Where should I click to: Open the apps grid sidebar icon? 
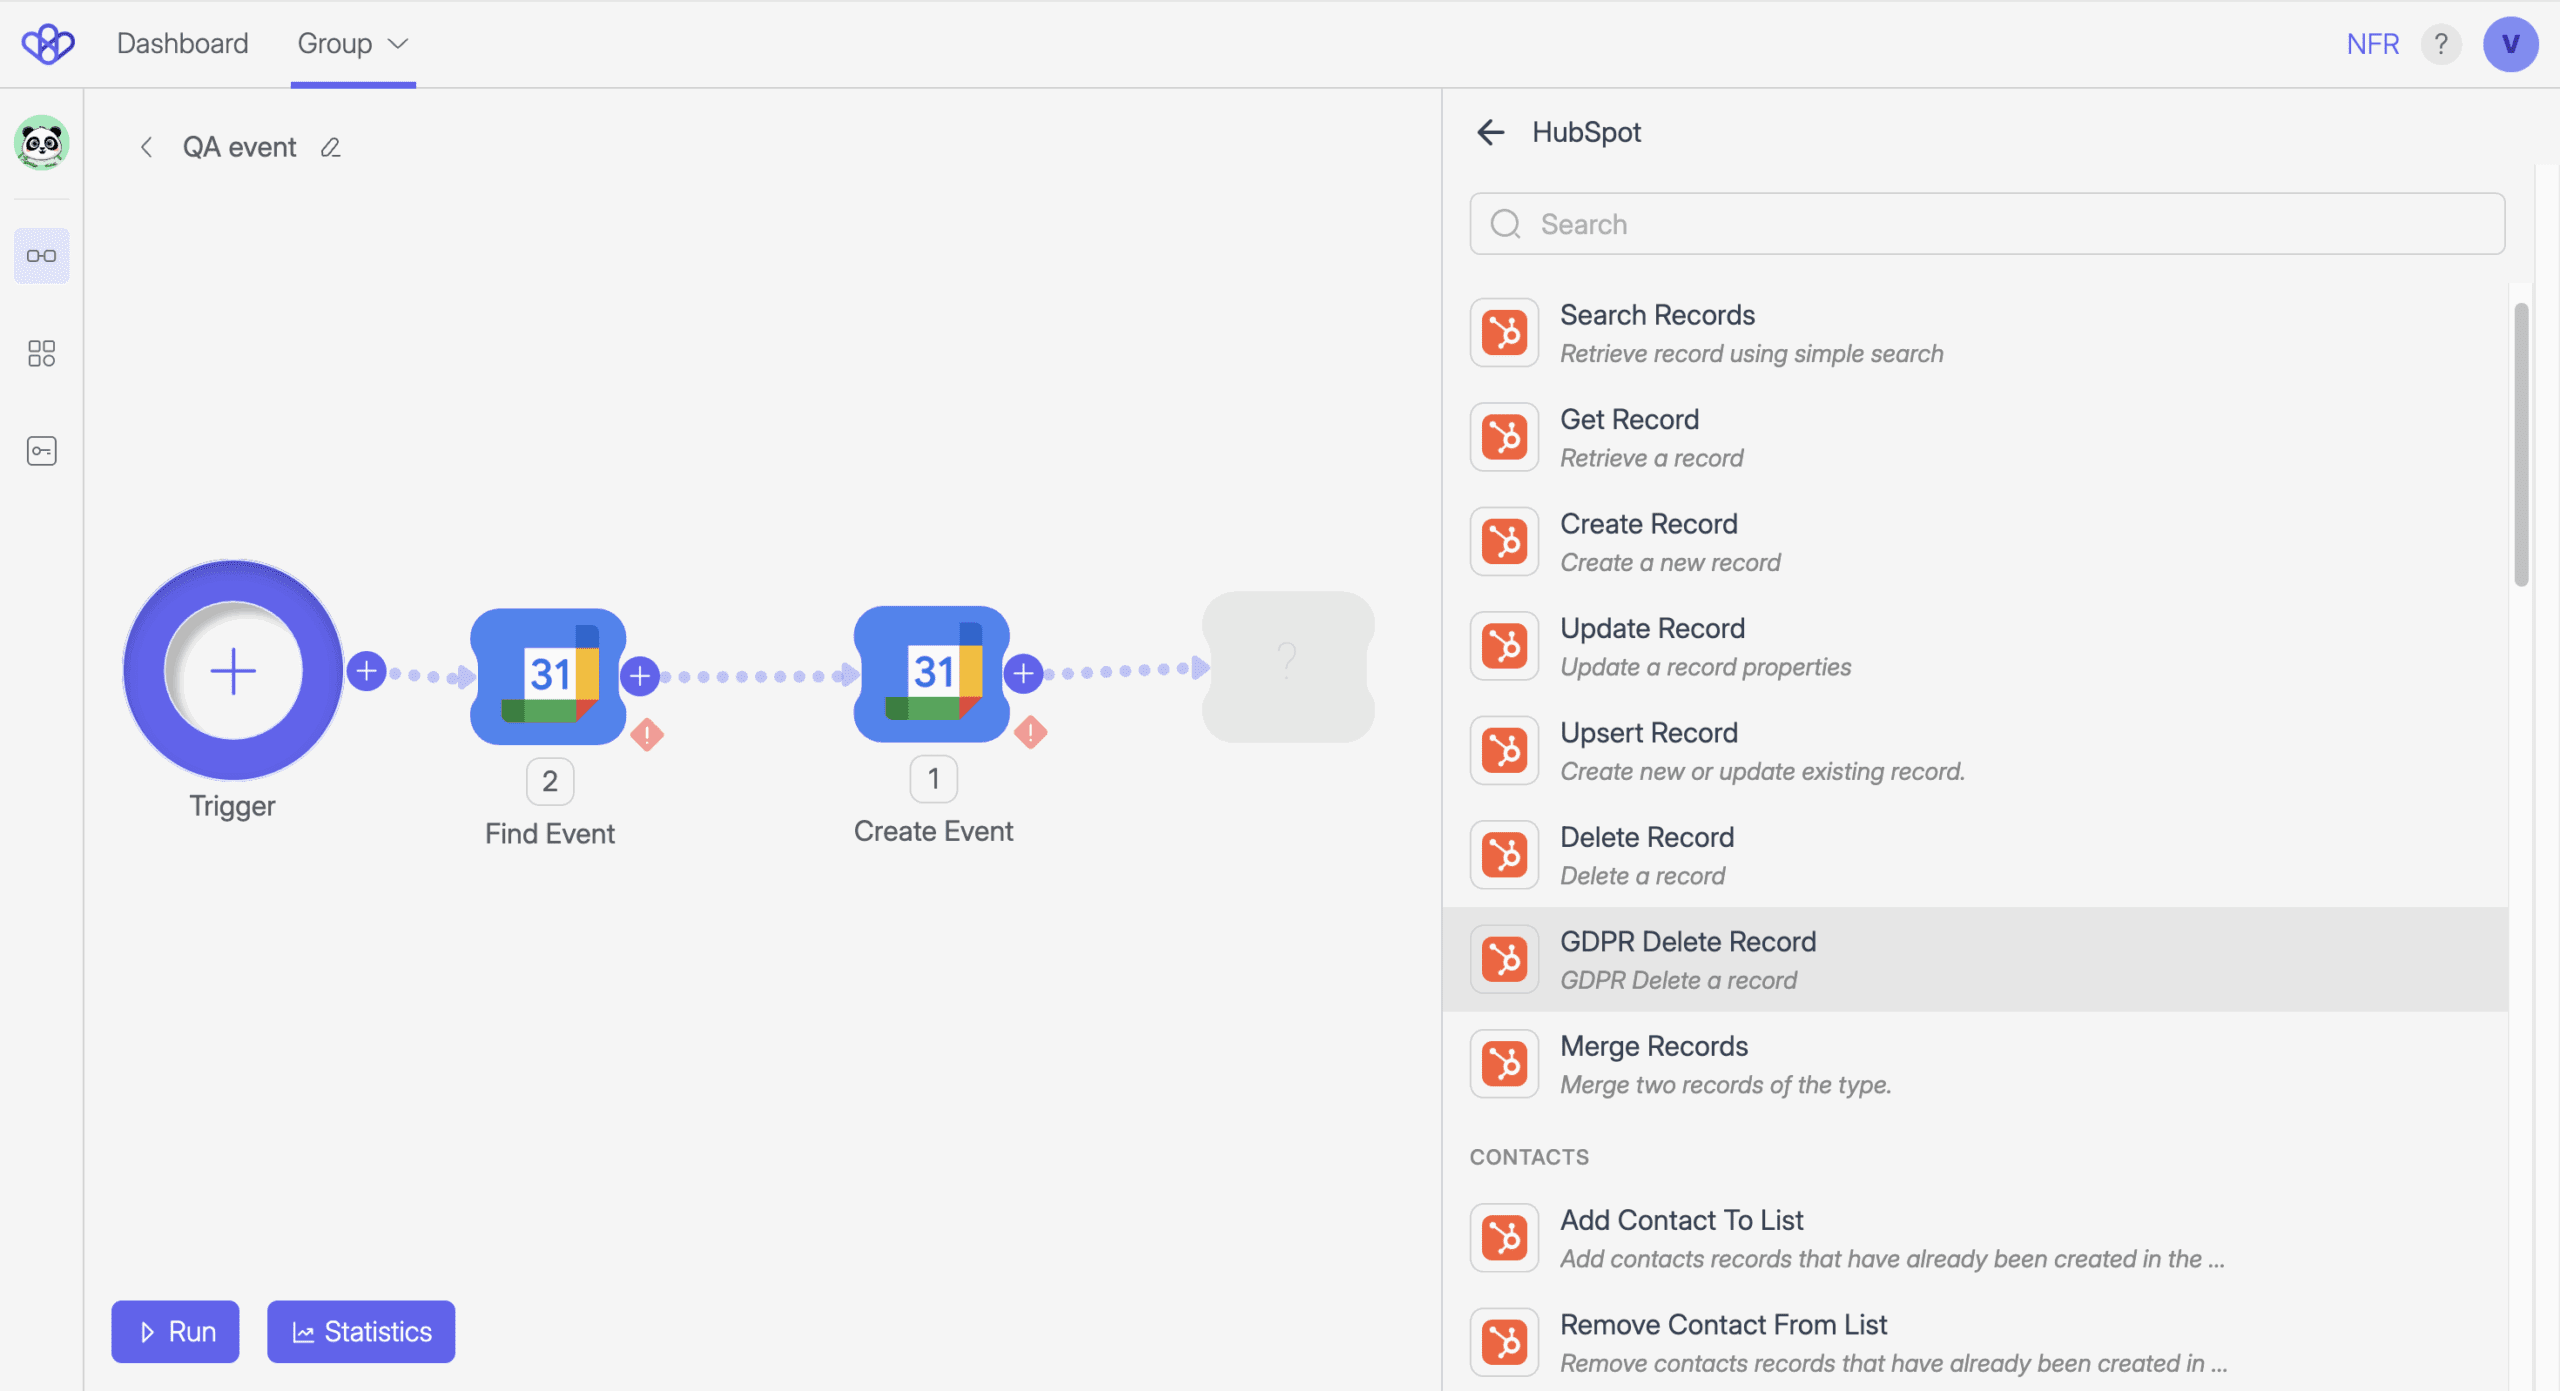point(42,353)
